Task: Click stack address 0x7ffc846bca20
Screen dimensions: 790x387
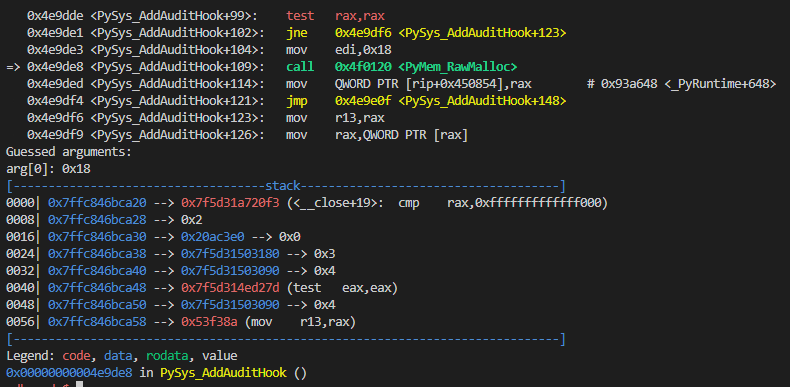Action: pyautogui.click(x=97, y=203)
